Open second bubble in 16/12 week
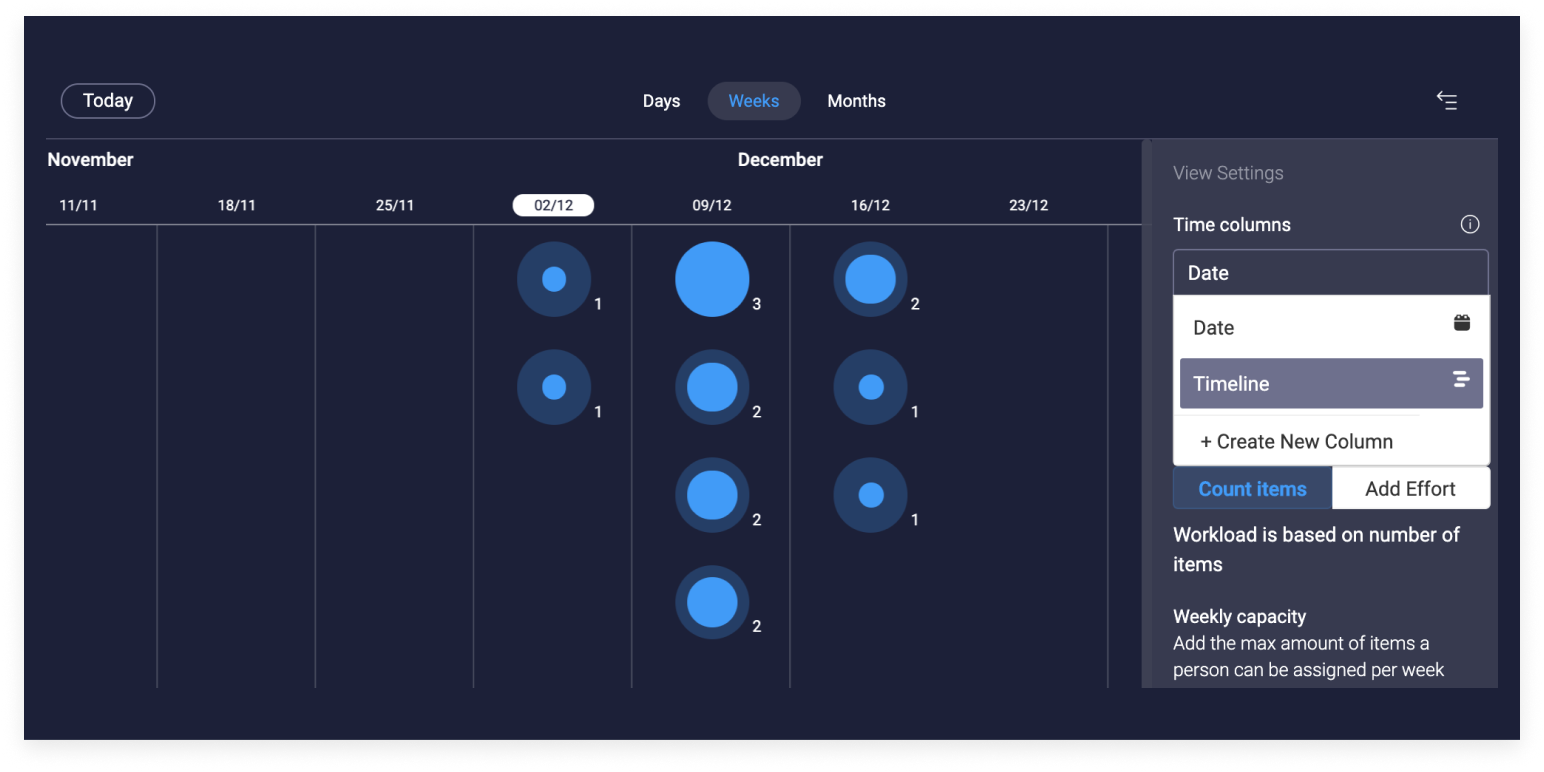 pos(870,387)
